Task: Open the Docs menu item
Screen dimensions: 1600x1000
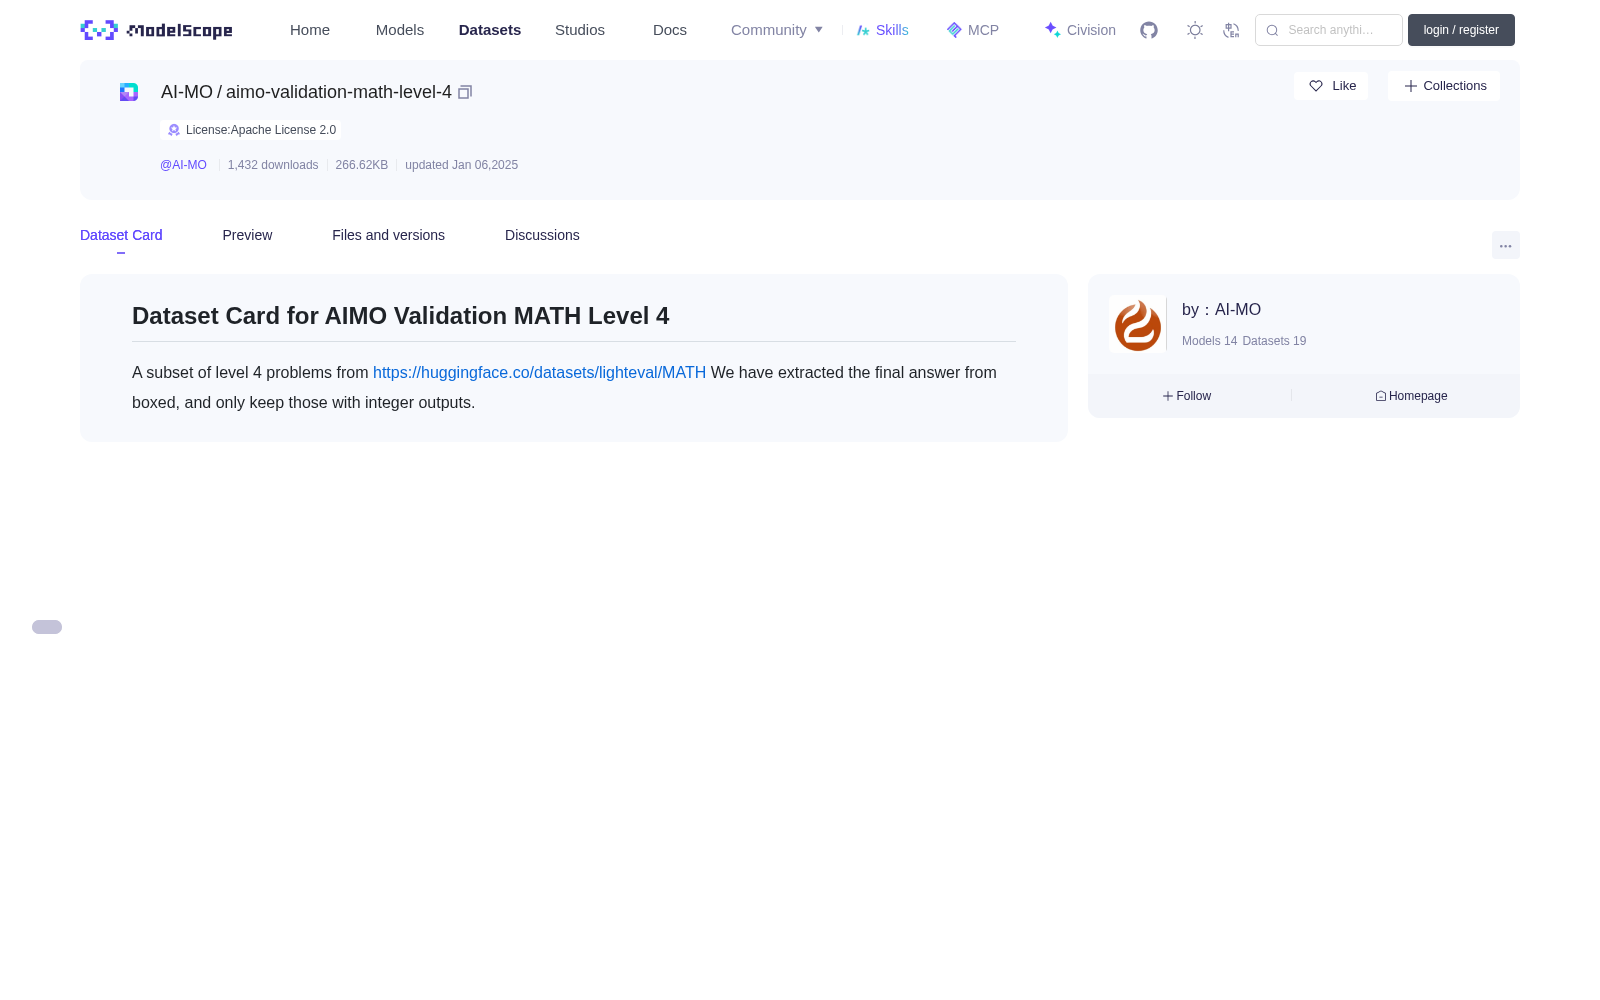Action: tap(670, 30)
